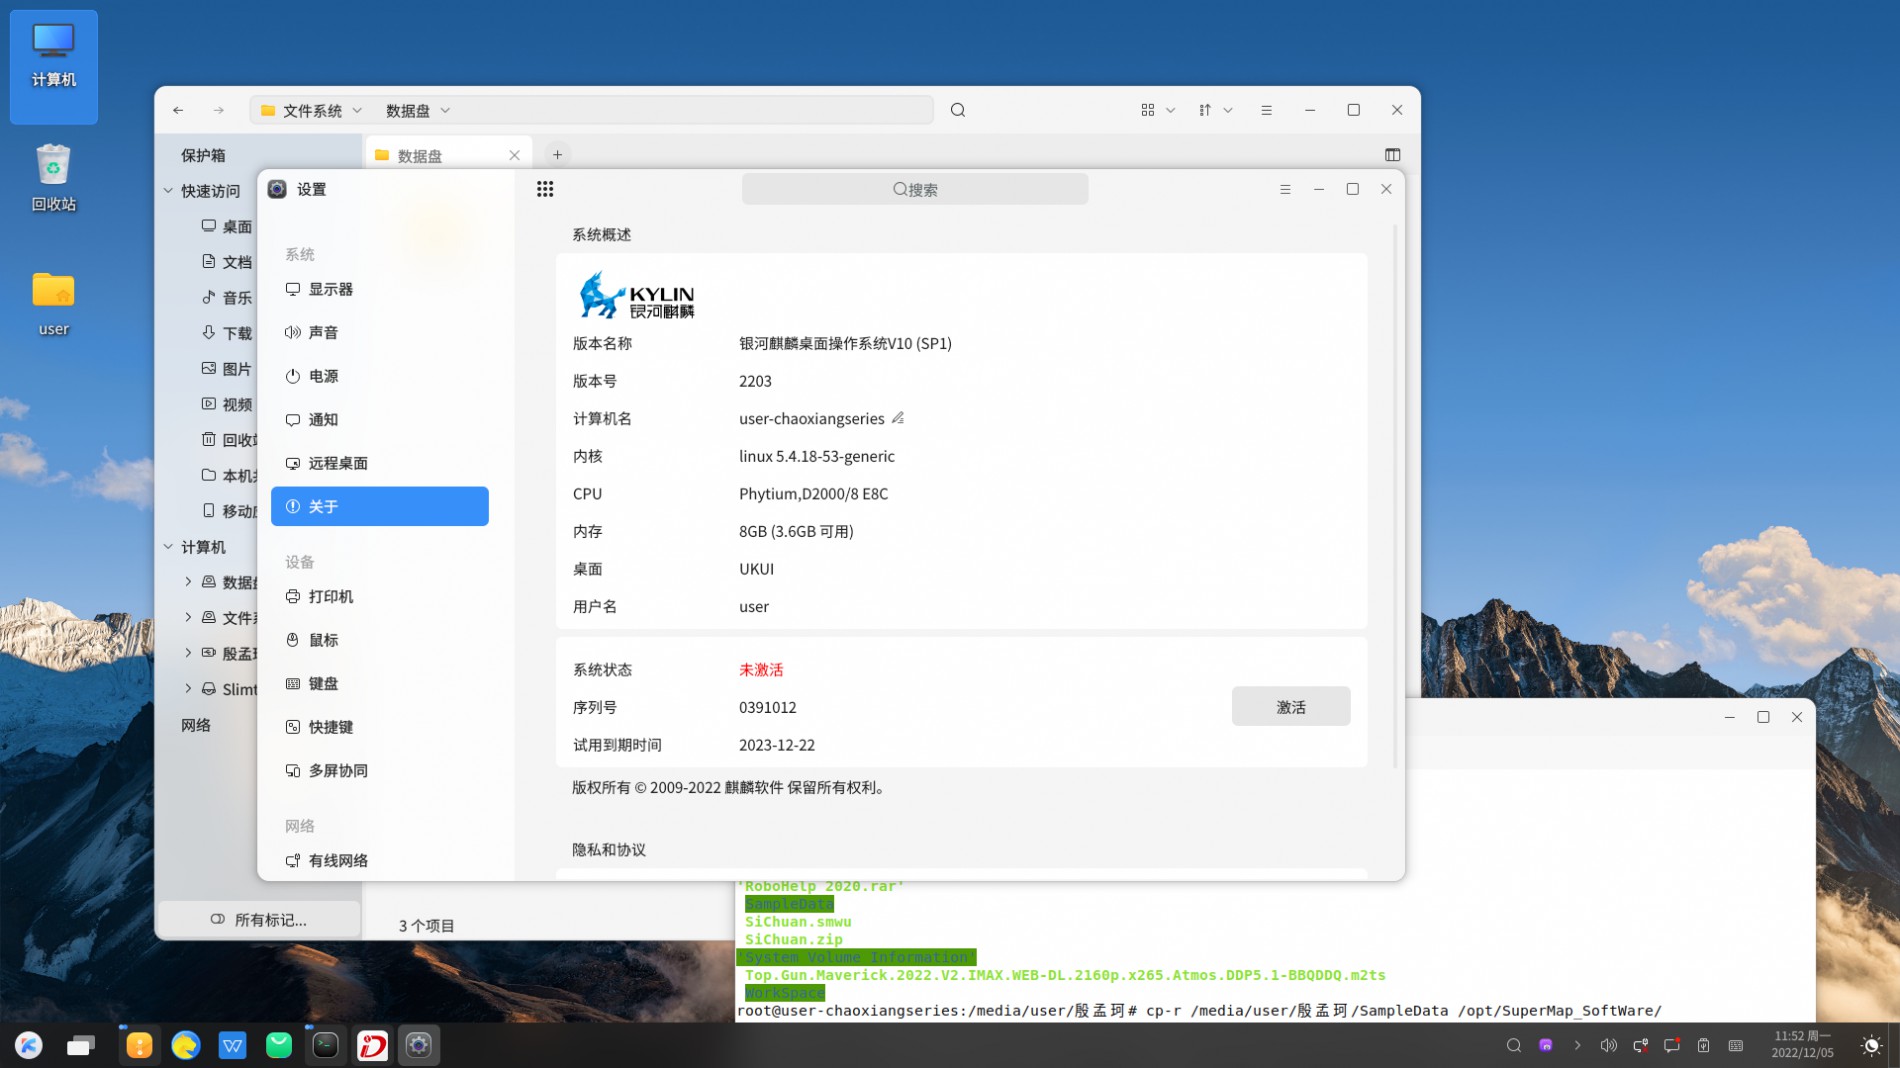Image resolution: width=1900 pixels, height=1068 pixels.
Task: Collapse the 计算机 section in sidebar
Action: [x=168, y=546]
